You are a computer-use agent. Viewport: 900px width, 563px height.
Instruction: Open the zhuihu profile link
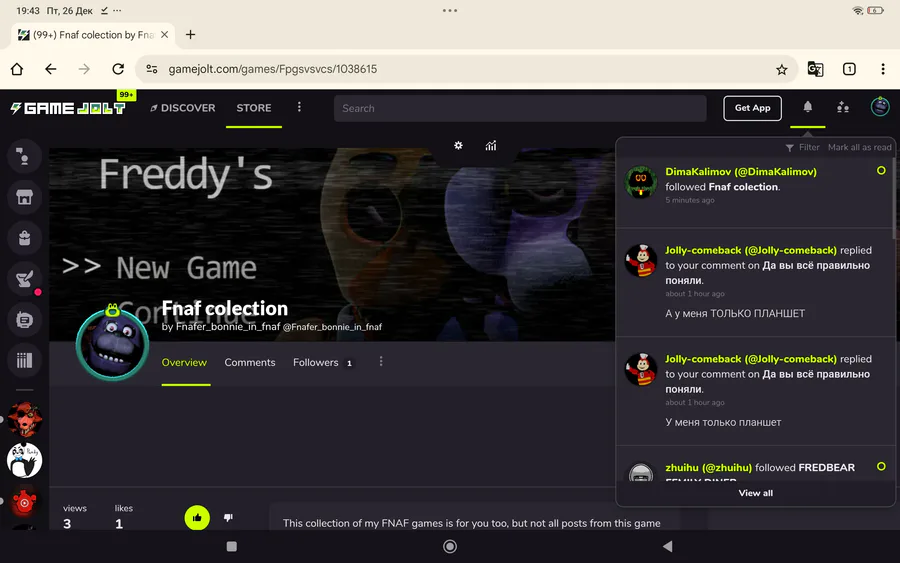click(x=708, y=468)
